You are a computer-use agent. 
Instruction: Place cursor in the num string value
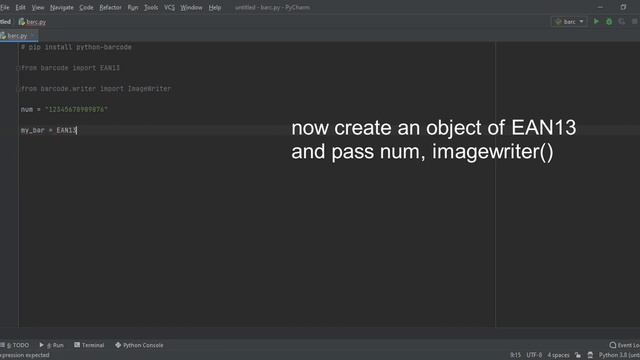[76, 109]
